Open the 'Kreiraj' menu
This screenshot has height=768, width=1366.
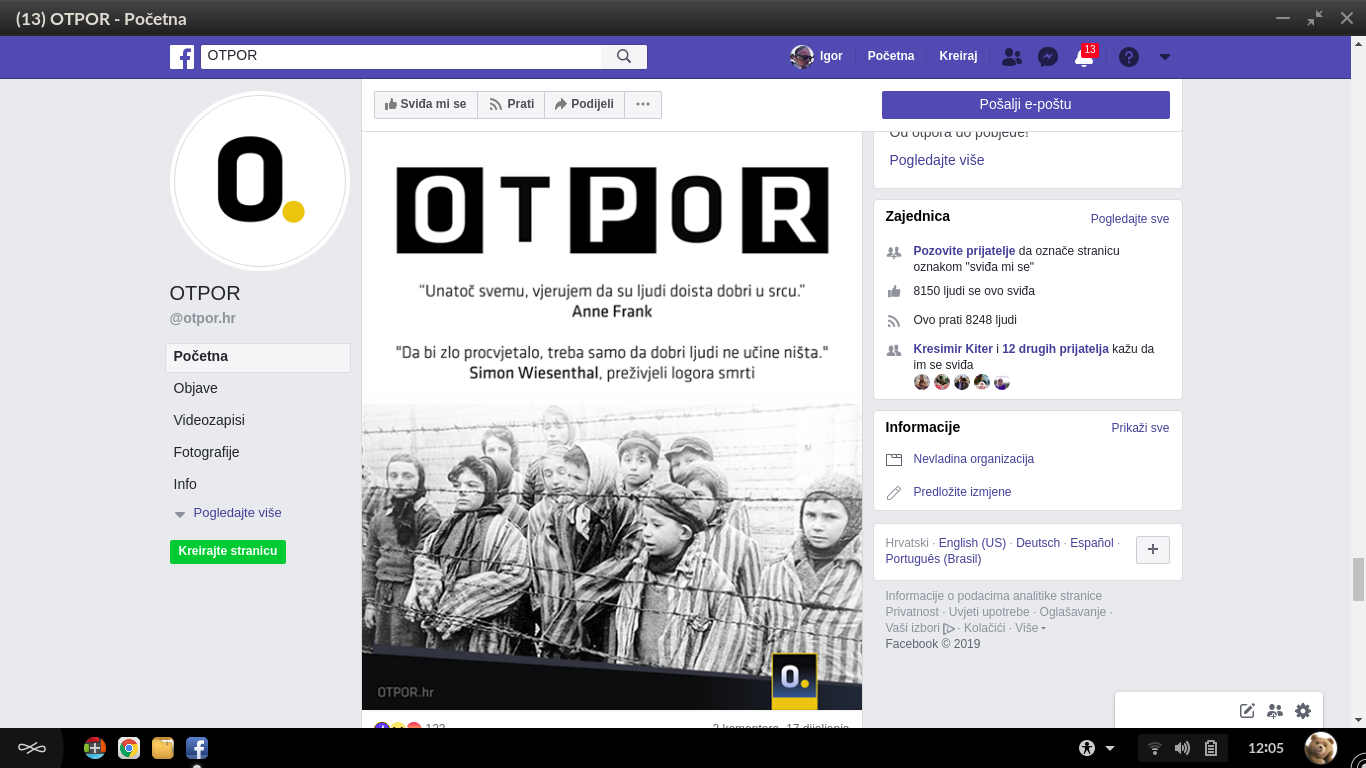[x=958, y=56]
